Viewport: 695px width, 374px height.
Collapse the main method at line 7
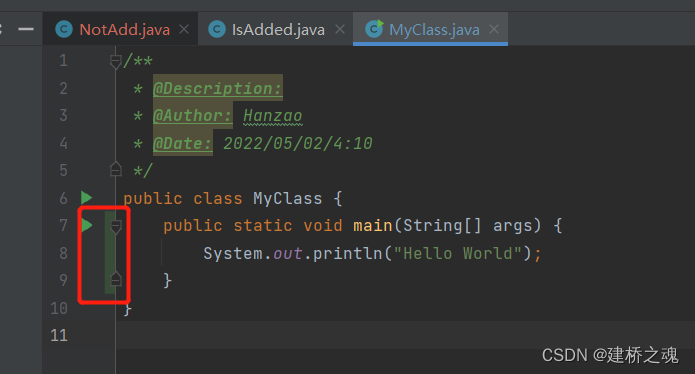(x=116, y=226)
